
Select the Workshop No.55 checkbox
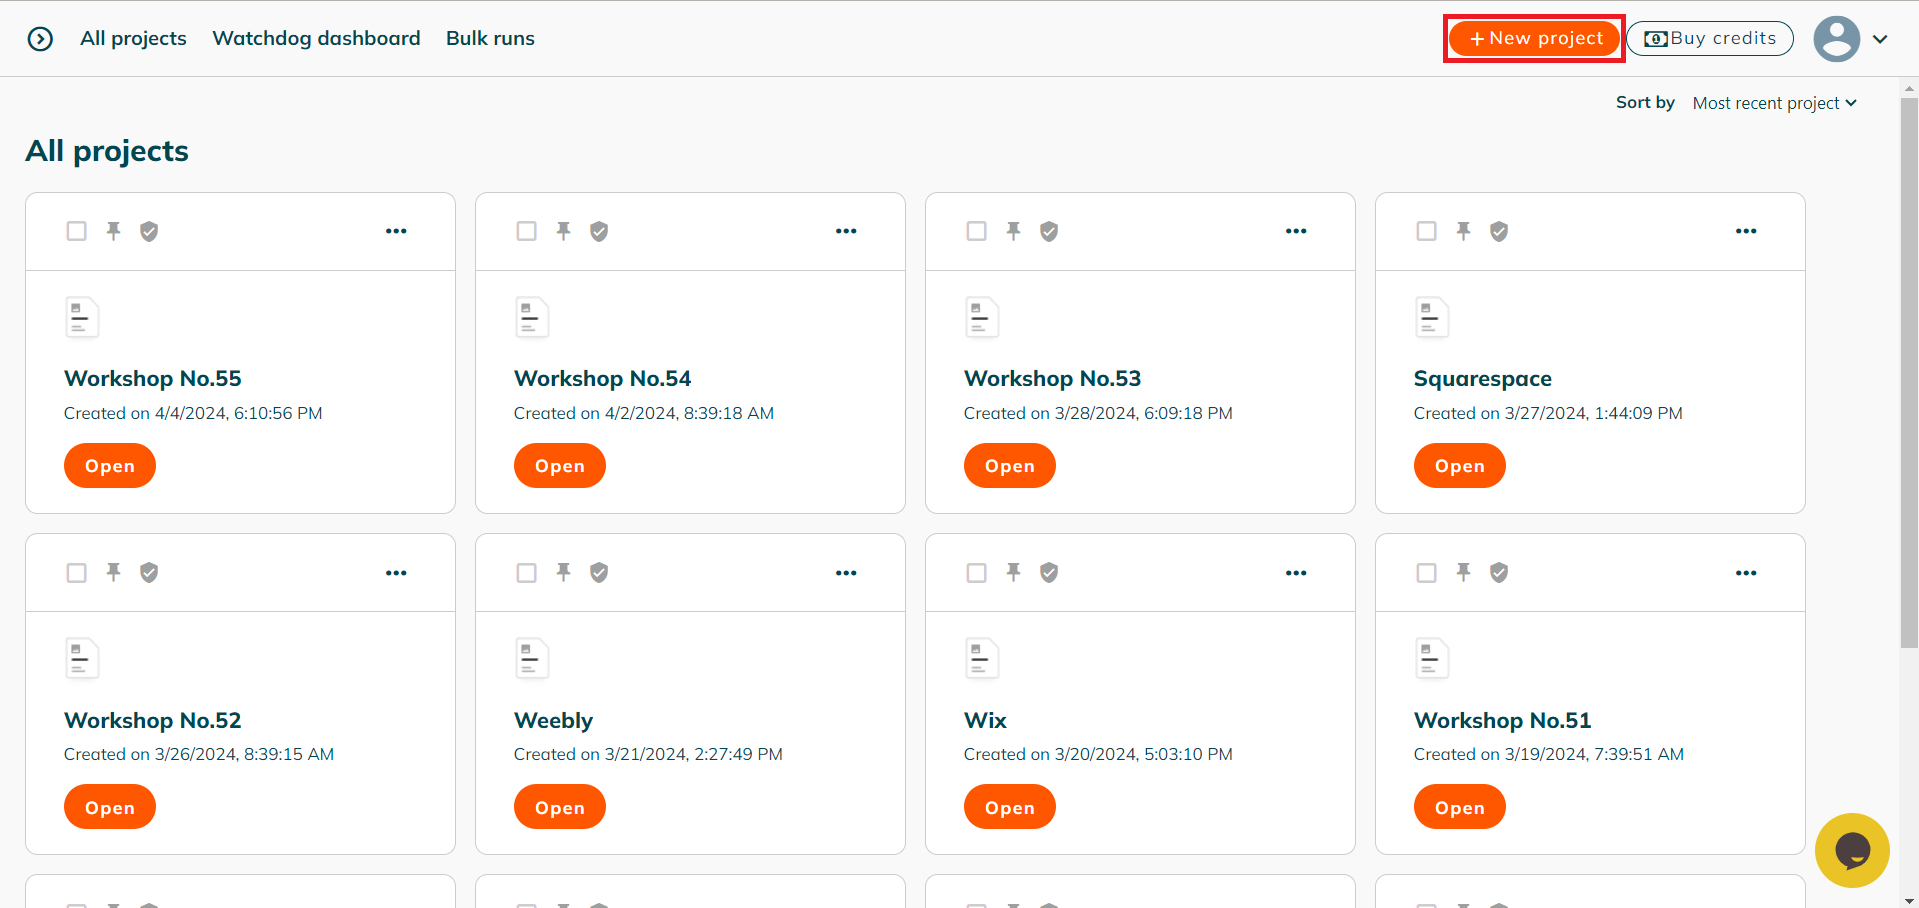[77, 231]
